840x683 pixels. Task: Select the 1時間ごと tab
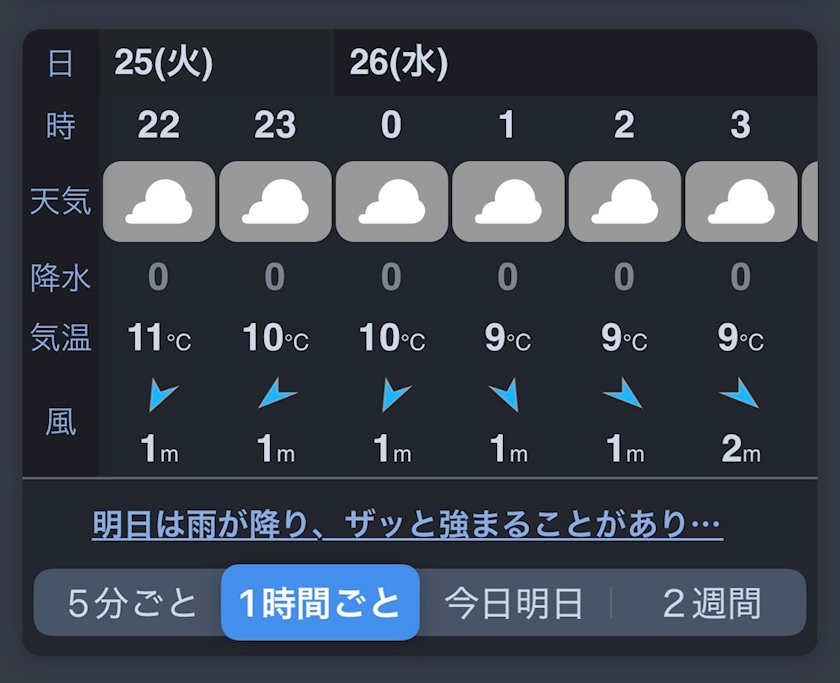320,603
